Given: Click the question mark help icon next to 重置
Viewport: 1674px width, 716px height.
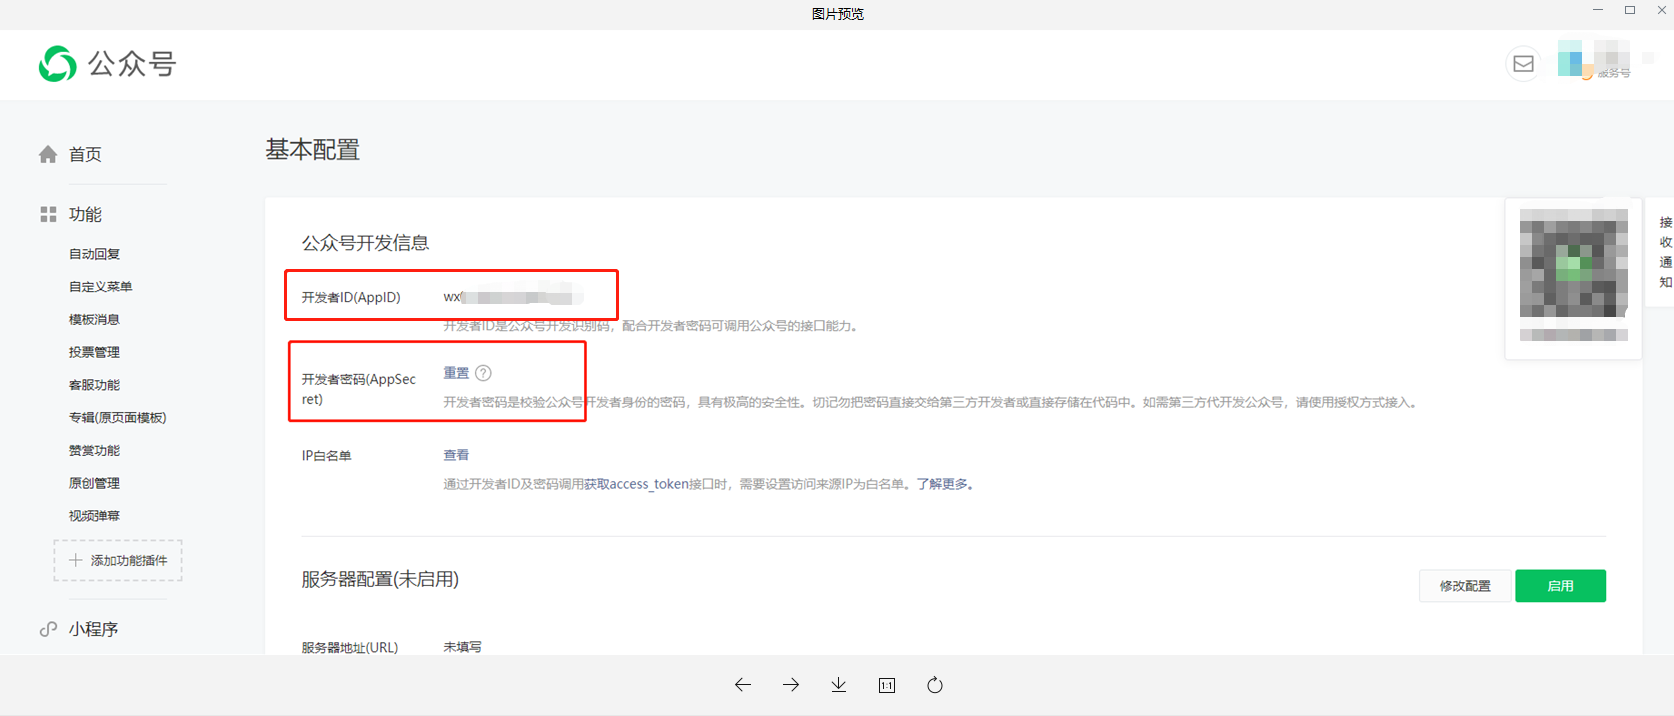Looking at the screenshot, I should coord(483,373).
